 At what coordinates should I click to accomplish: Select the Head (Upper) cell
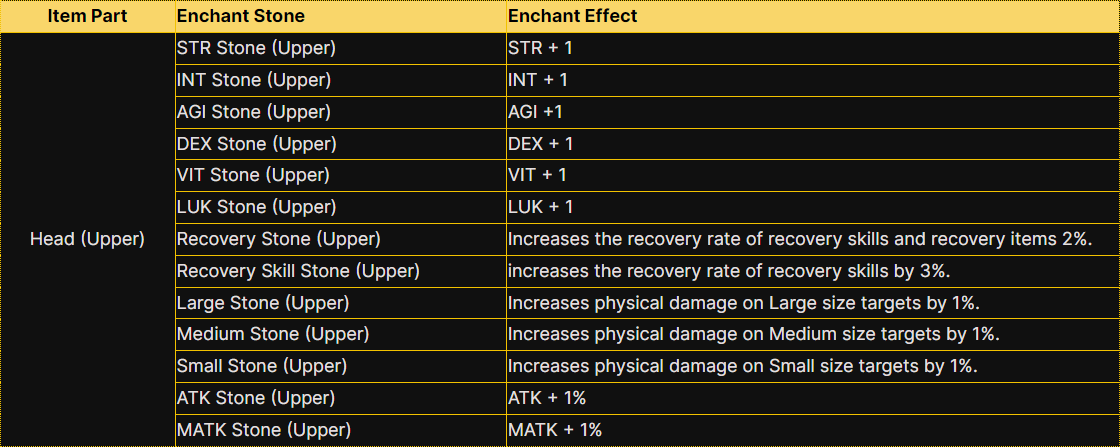pos(87,239)
